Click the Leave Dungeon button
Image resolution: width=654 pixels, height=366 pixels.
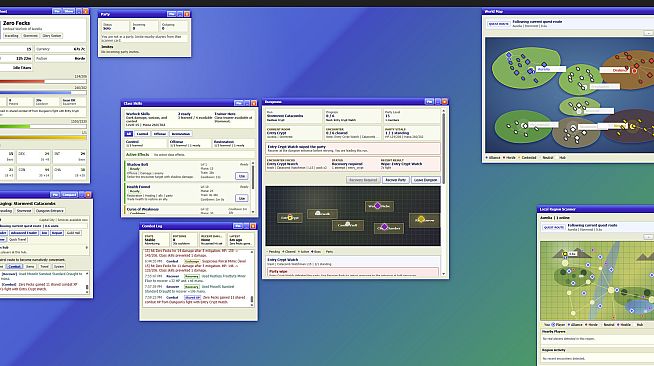coord(425,180)
